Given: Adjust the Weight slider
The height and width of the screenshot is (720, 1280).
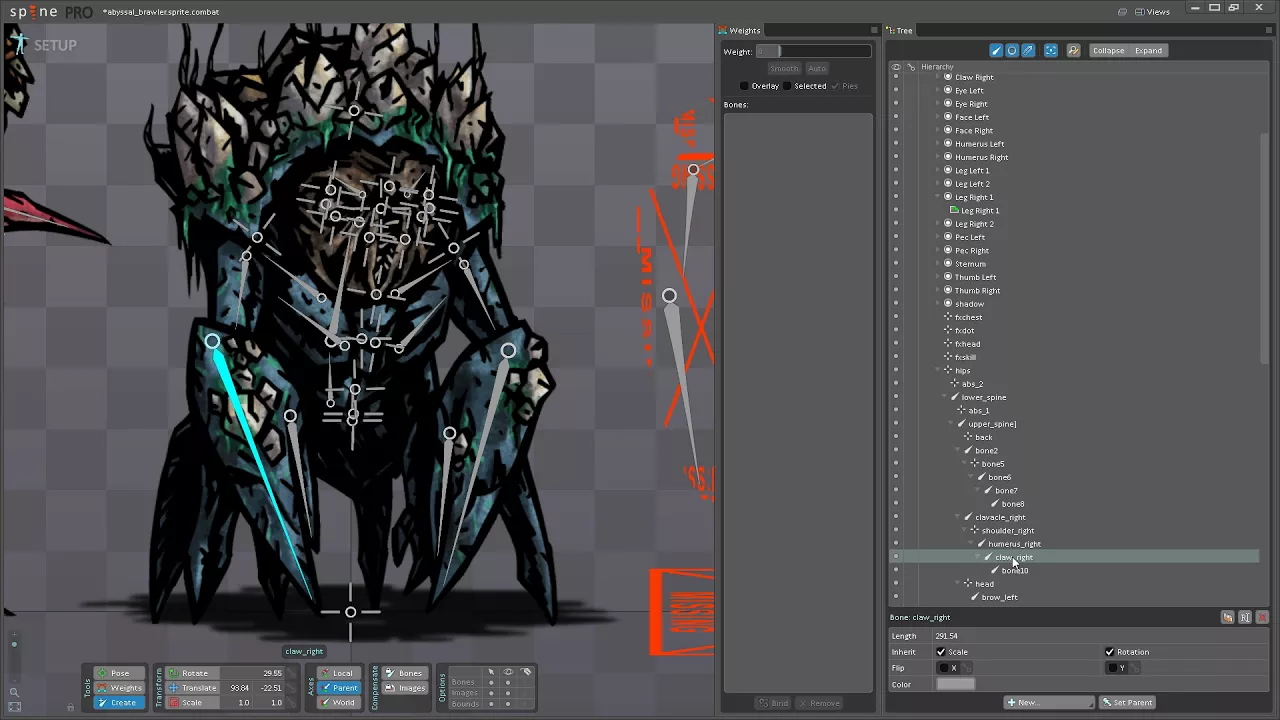Looking at the screenshot, I should point(814,51).
